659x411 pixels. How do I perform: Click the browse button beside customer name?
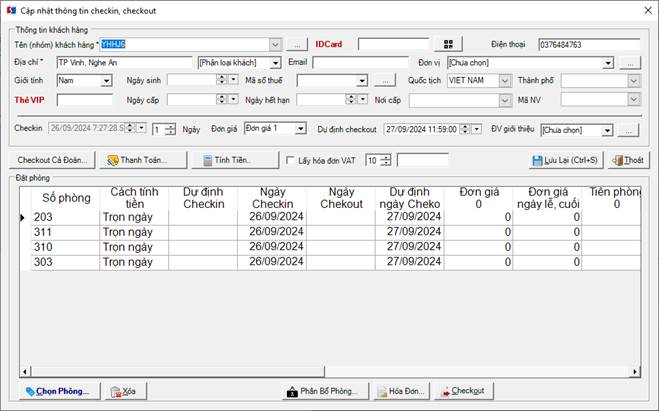[x=297, y=44]
